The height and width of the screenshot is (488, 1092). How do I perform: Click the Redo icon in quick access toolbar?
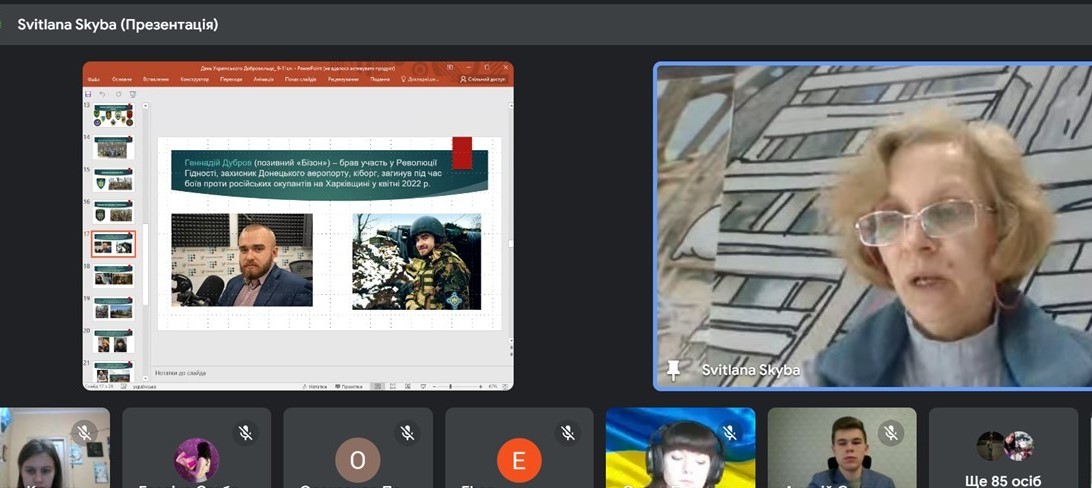118,94
